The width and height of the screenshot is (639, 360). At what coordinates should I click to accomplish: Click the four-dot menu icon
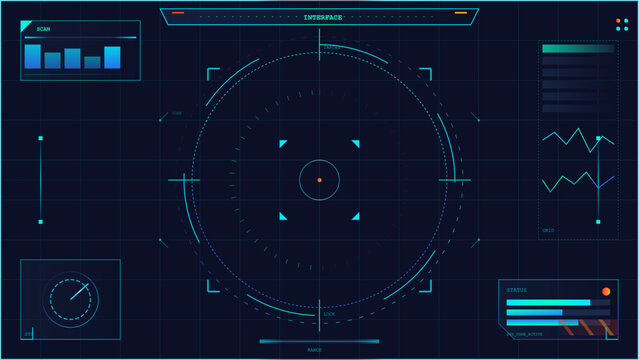point(622,24)
